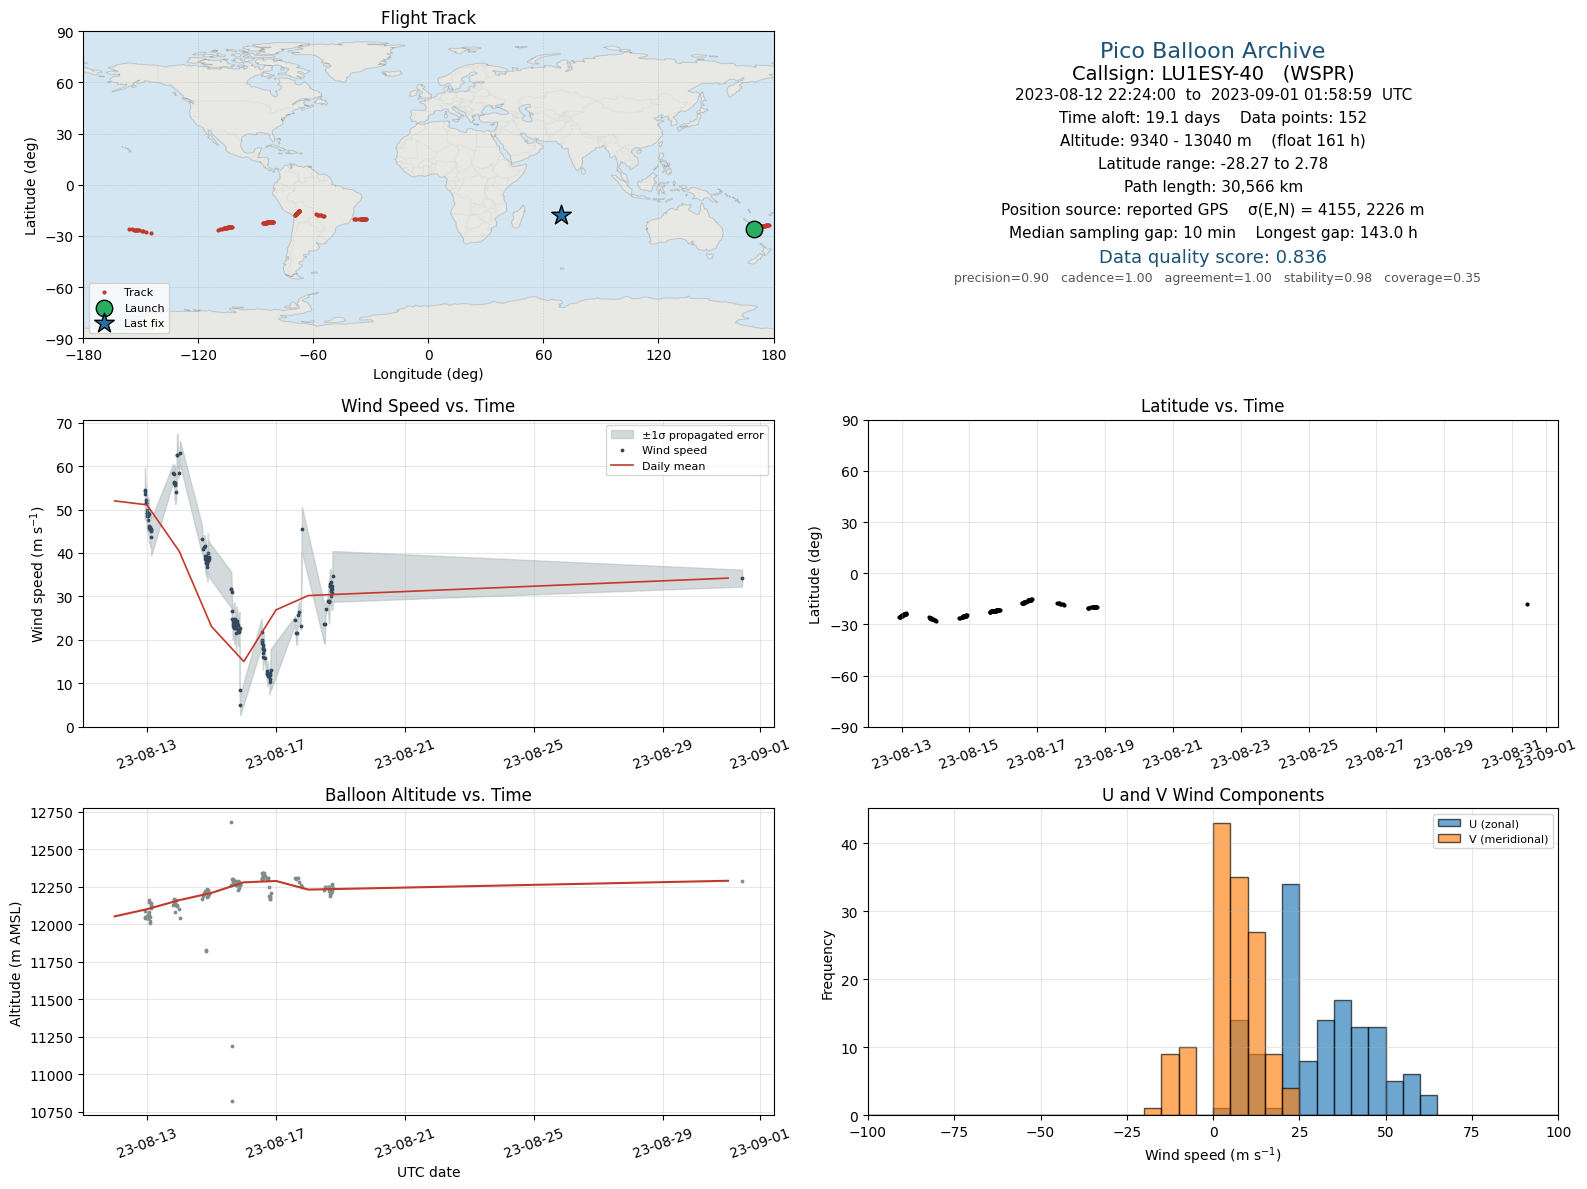Click the Latitude vs. Time title
The image size is (1587, 1189).
tap(1212, 406)
